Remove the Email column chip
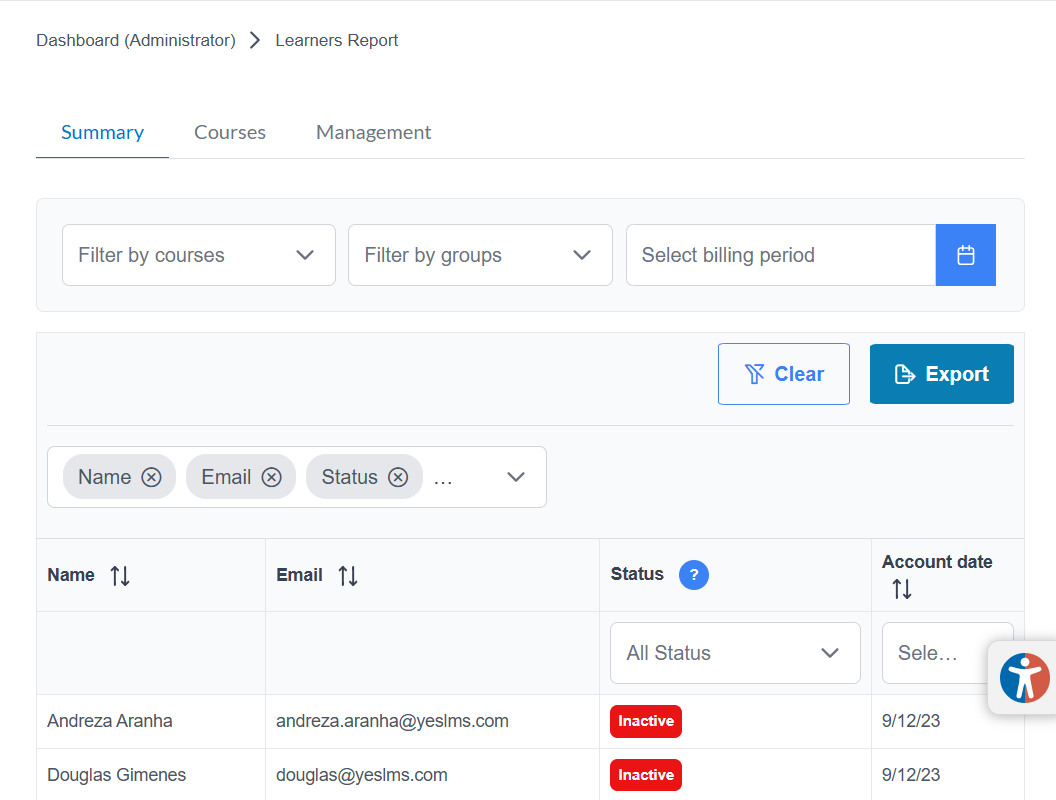 [x=271, y=477]
